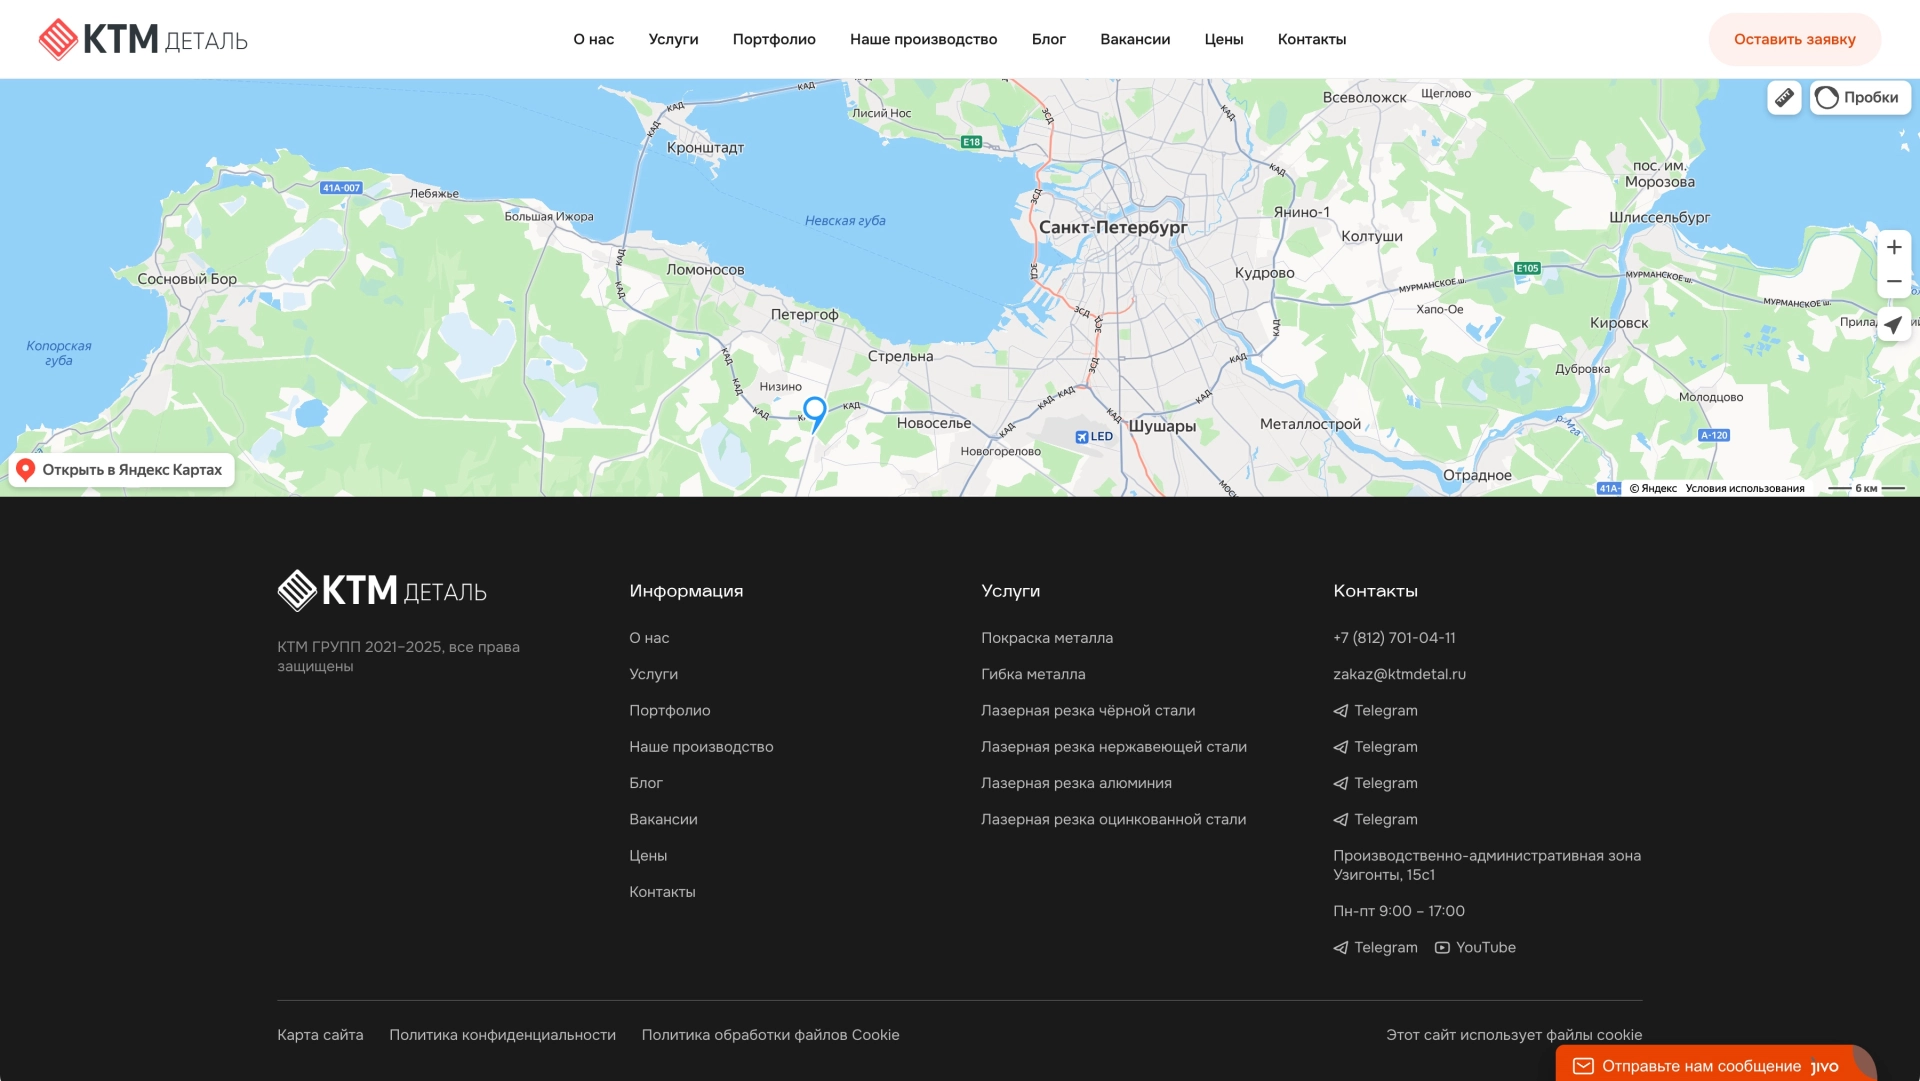Click the Оставить заявку button
This screenshot has width=1920, height=1081.
point(1794,39)
